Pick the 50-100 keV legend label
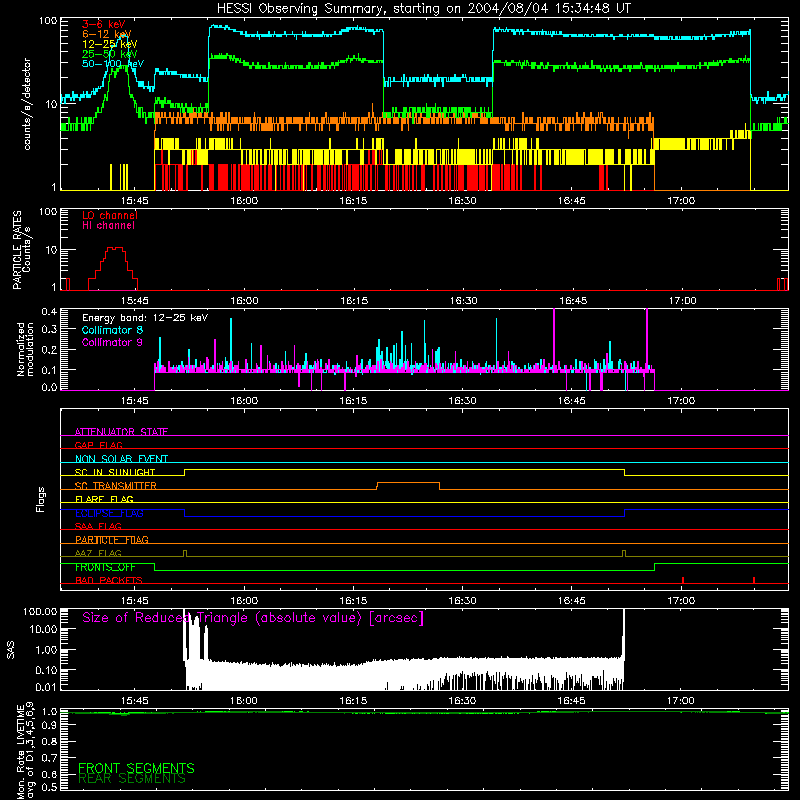800x800 pixels. (x=113, y=64)
